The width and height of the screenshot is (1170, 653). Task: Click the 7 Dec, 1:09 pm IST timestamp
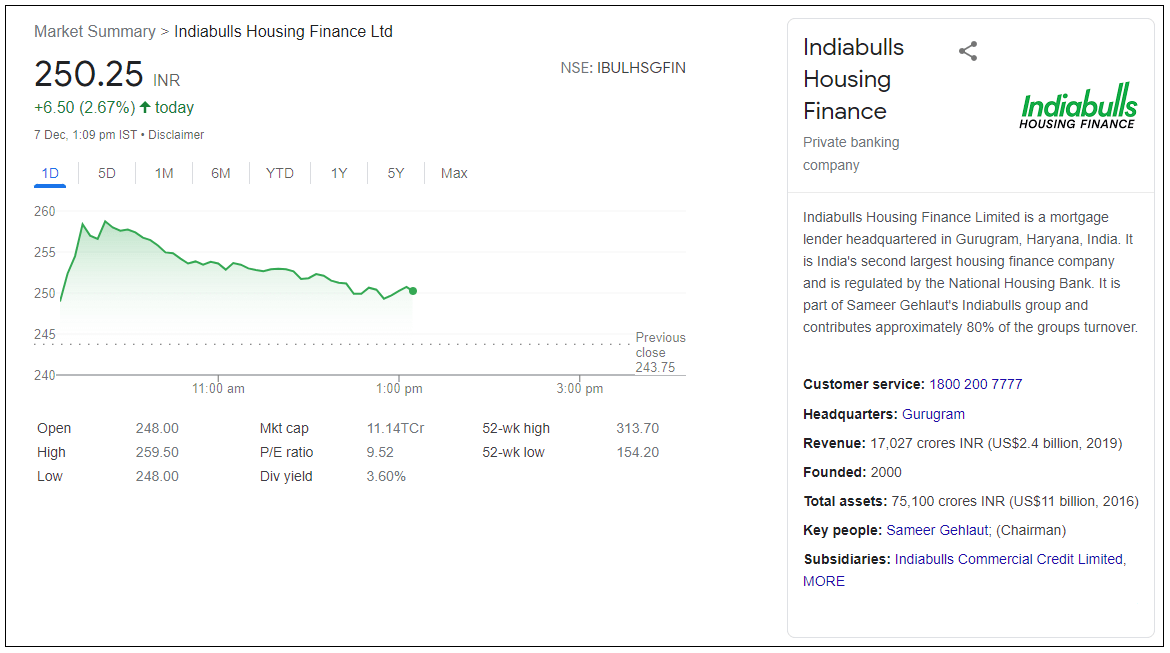[85, 135]
